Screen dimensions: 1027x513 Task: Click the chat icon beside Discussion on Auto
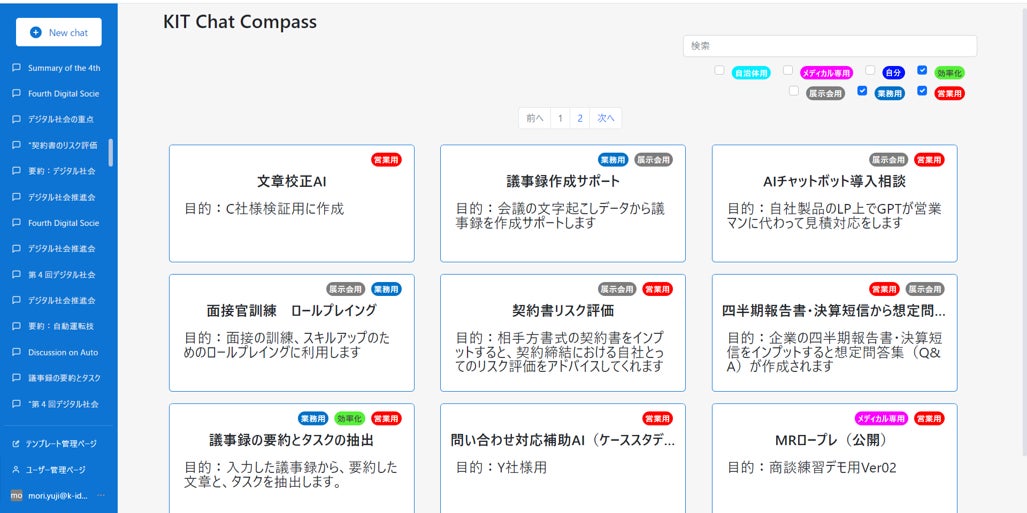coord(16,352)
